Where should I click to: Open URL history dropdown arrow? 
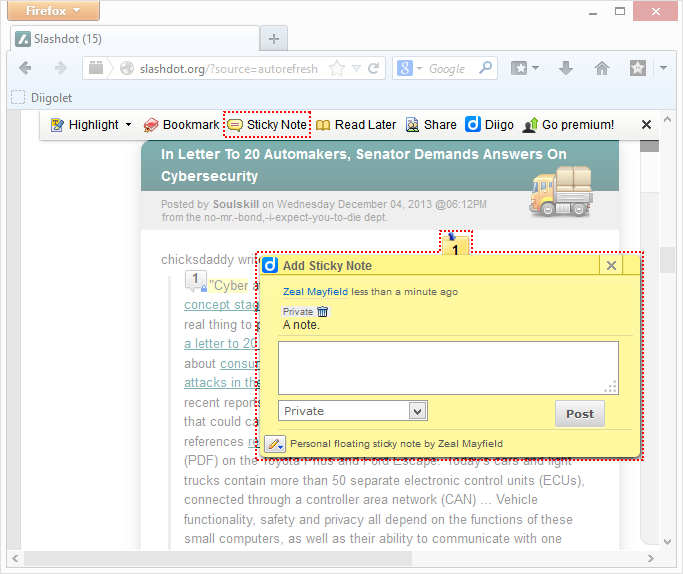(356, 68)
